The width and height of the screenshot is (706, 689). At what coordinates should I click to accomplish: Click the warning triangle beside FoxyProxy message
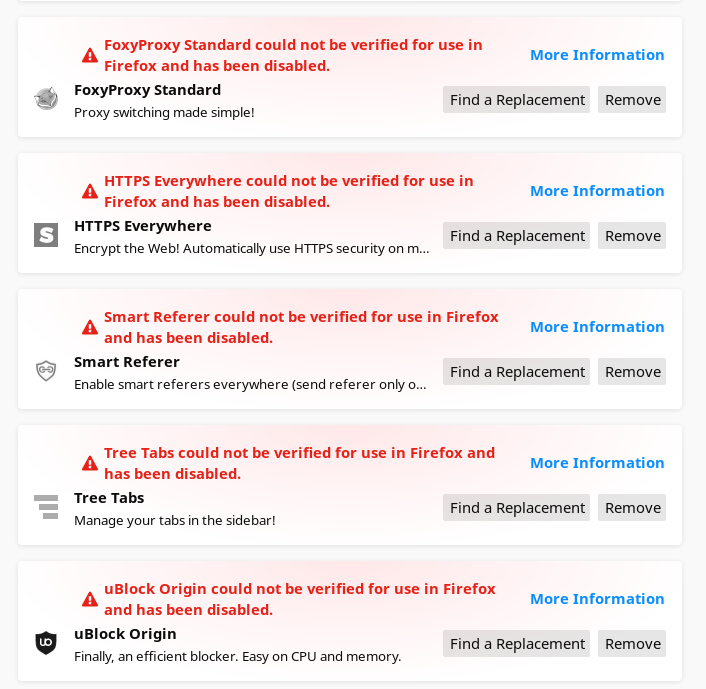pos(90,55)
